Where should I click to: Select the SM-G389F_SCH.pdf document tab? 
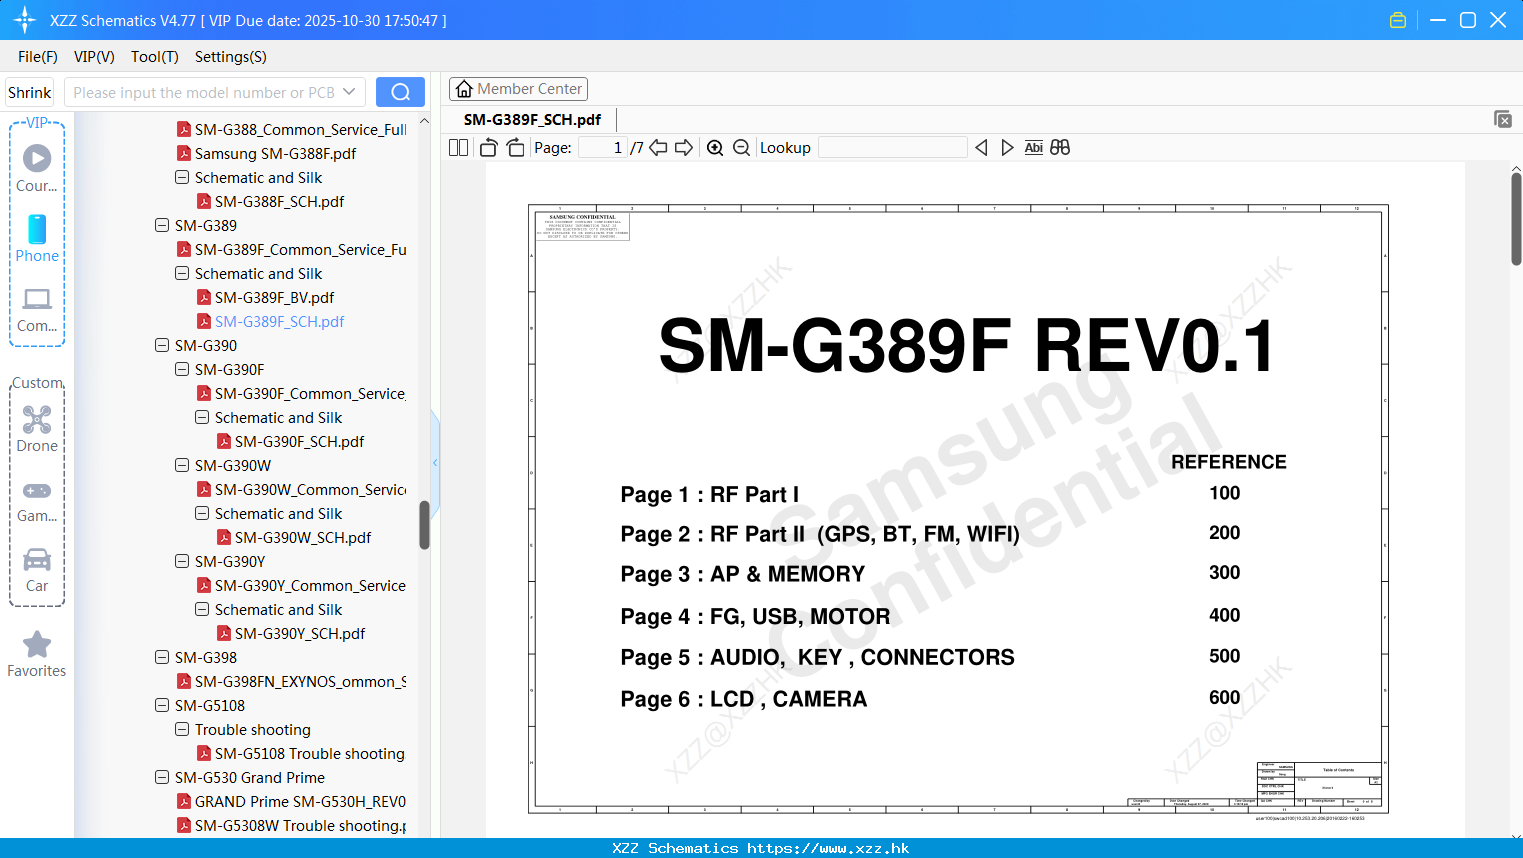click(x=532, y=120)
